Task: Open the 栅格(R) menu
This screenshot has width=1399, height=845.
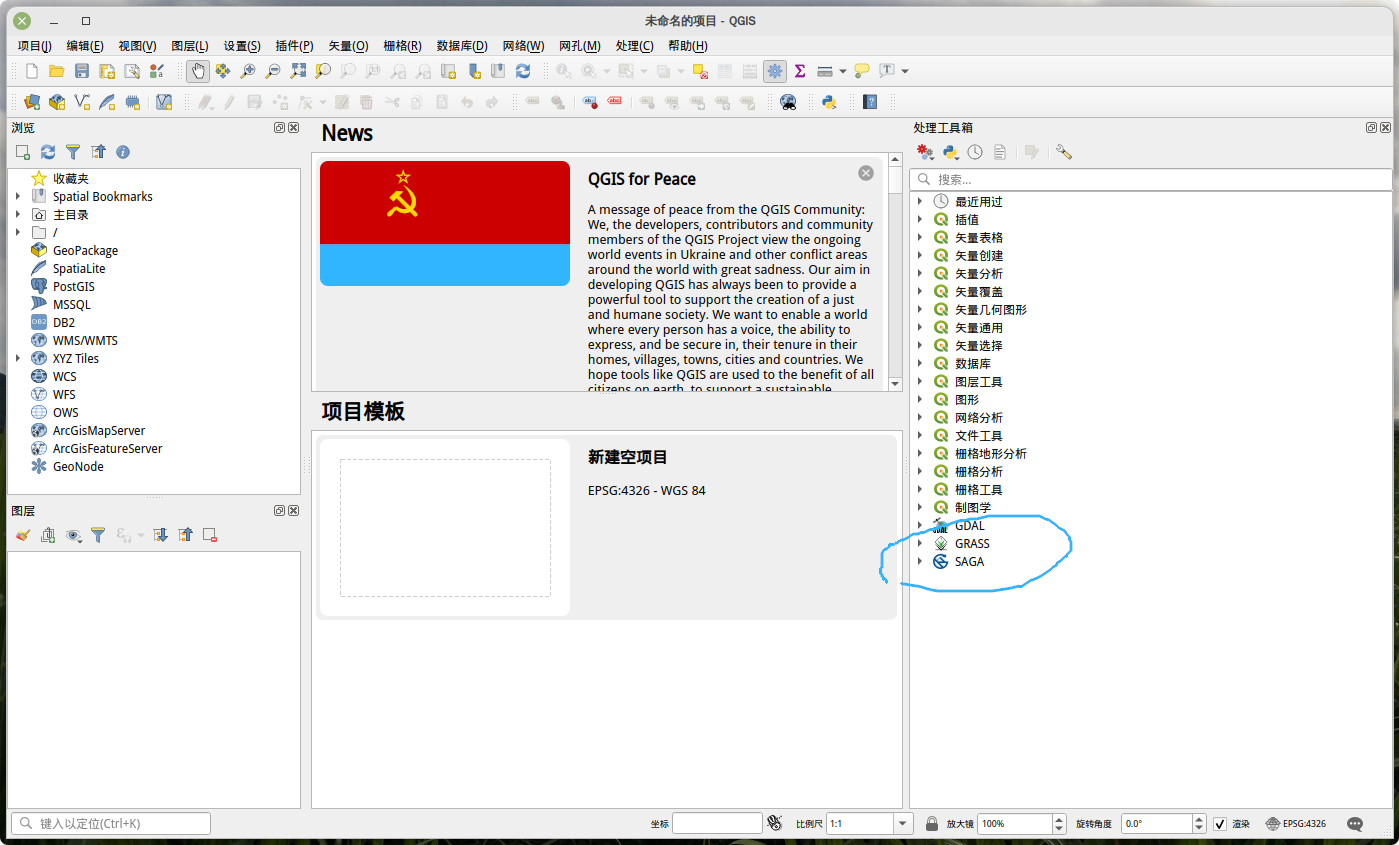Action: (x=401, y=46)
